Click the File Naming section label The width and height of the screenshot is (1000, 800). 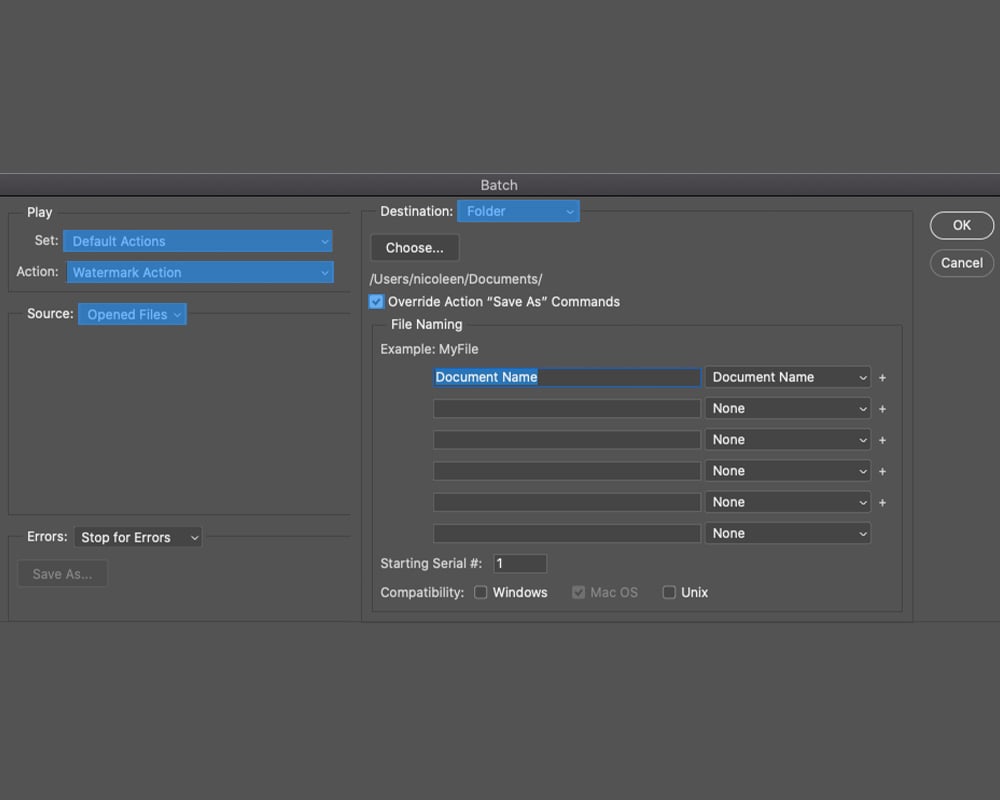coord(427,324)
